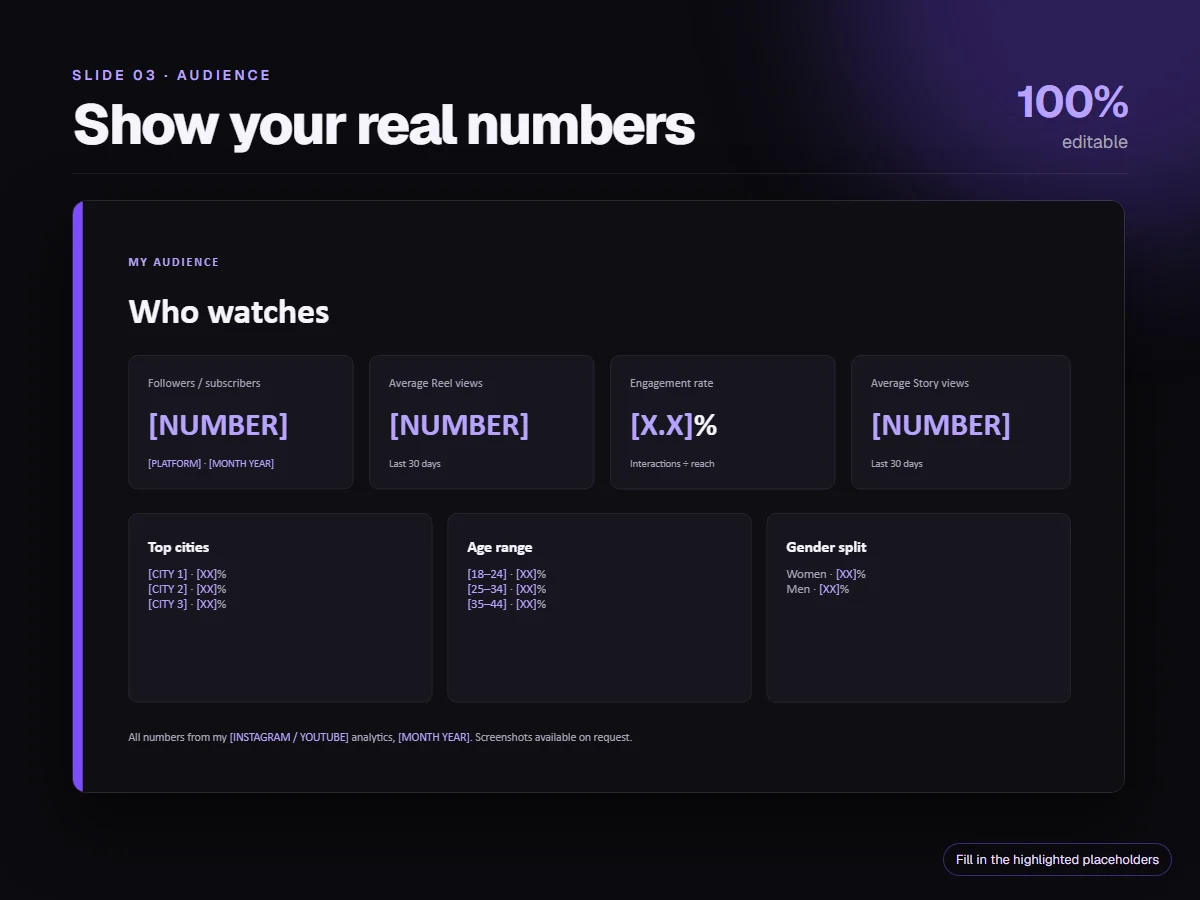Image resolution: width=1200 pixels, height=900 pixels.
Task: Click the [X.X]% engagement rate value
Action: [674, 425]
